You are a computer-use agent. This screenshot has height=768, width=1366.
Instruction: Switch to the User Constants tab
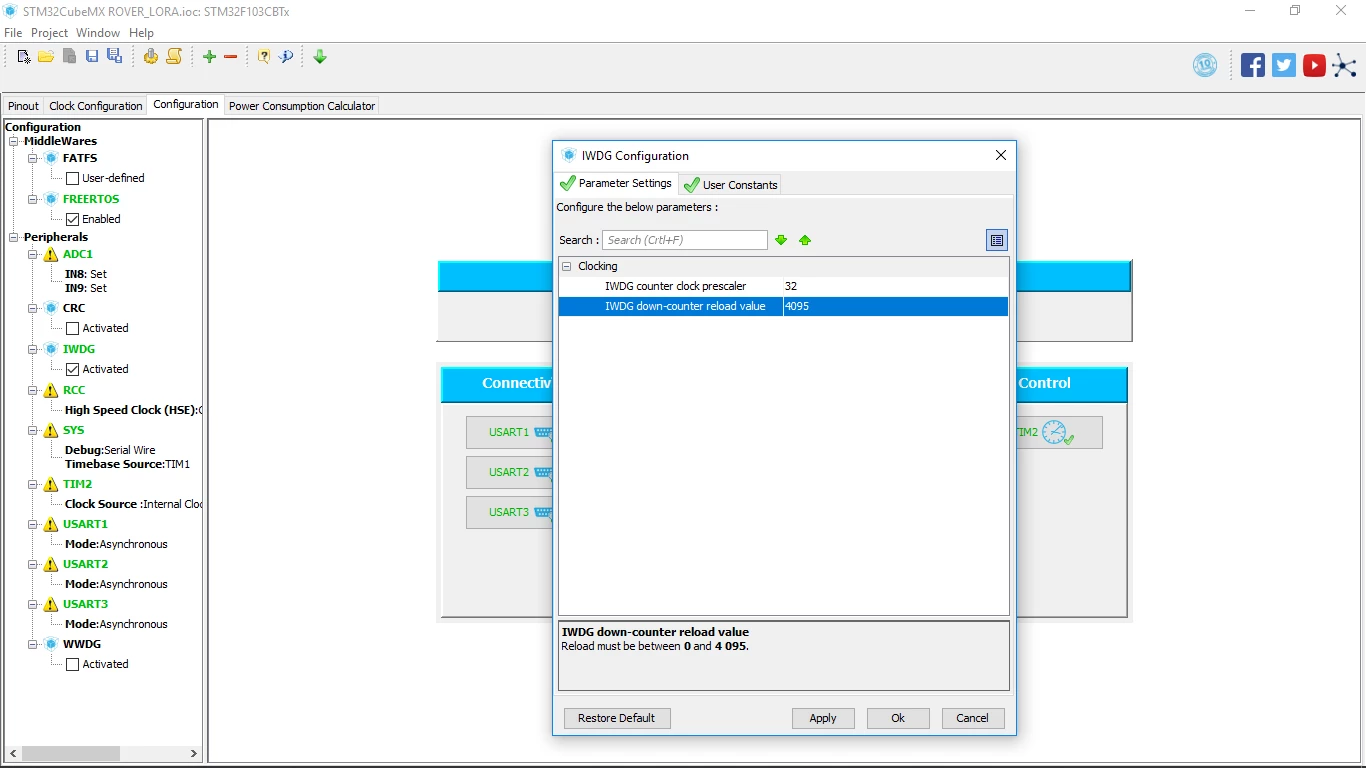click(730, 185)
